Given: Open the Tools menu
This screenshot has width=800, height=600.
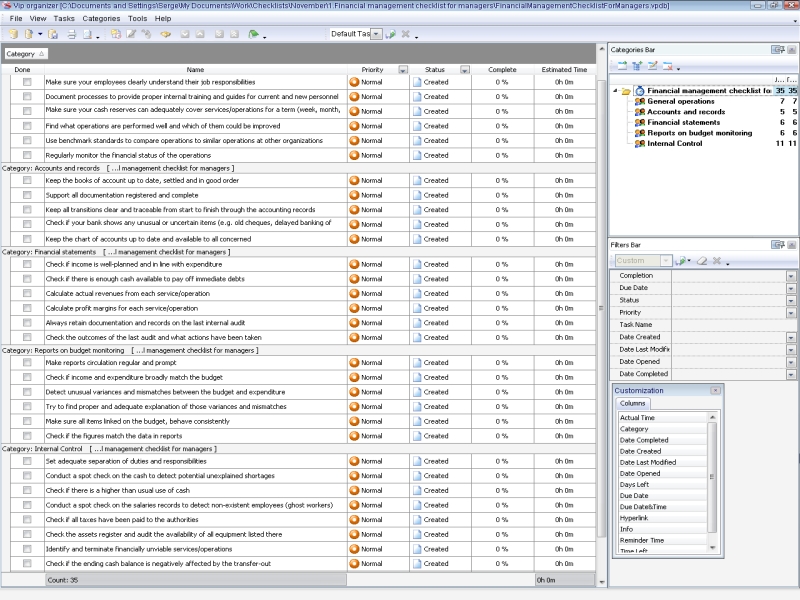Looking at the screenshot, I should click(137, 19).
